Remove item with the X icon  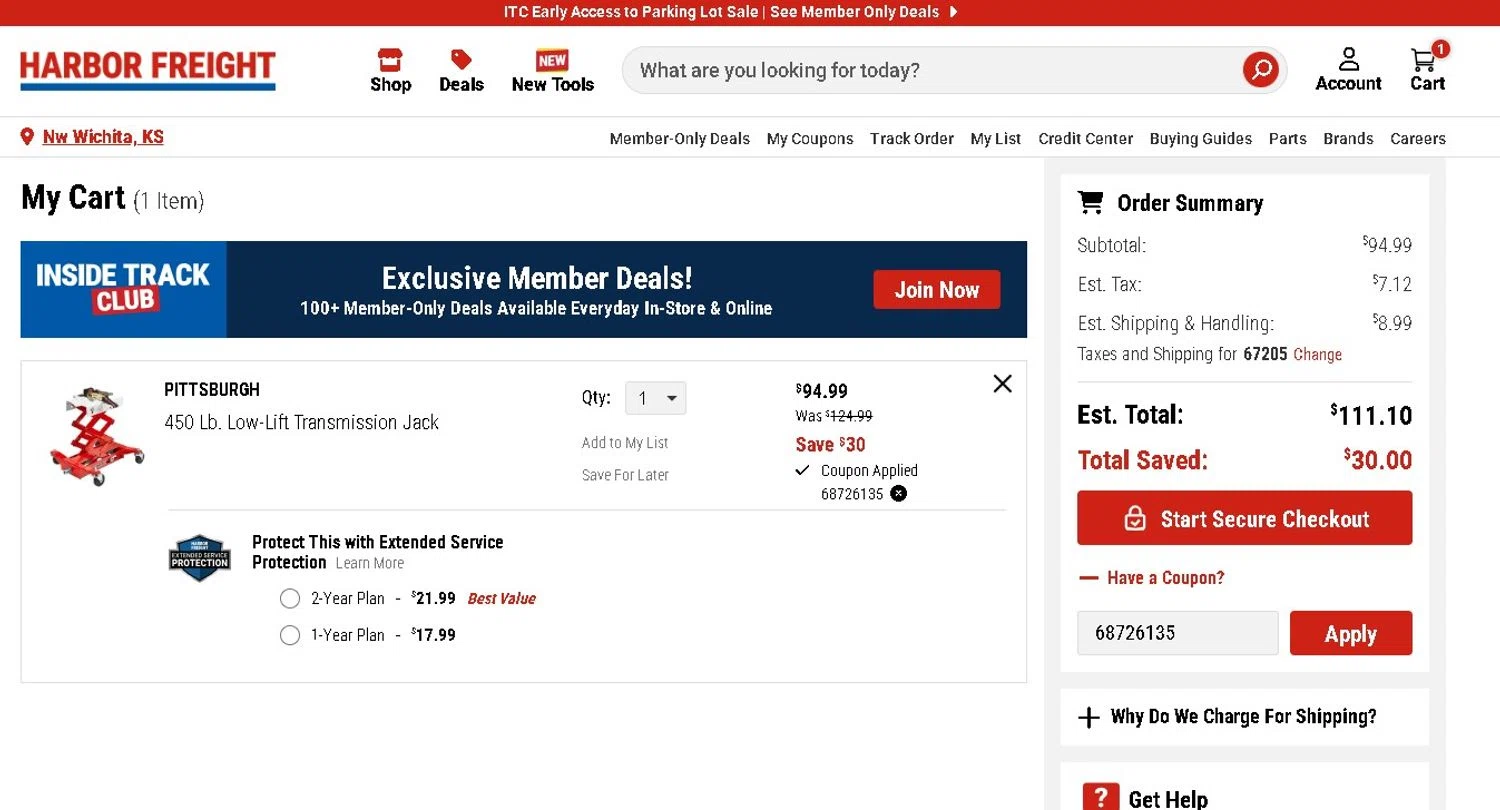point(1002,383)
